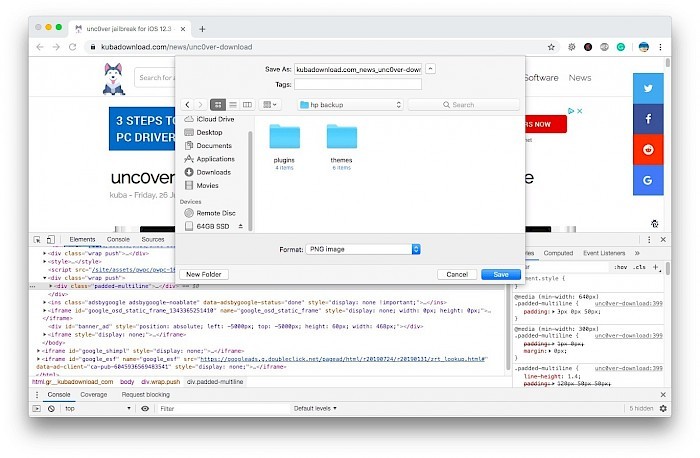This screenshot has width=700, height=458.
Task: Click the Save button
Action: pos(501,275)
